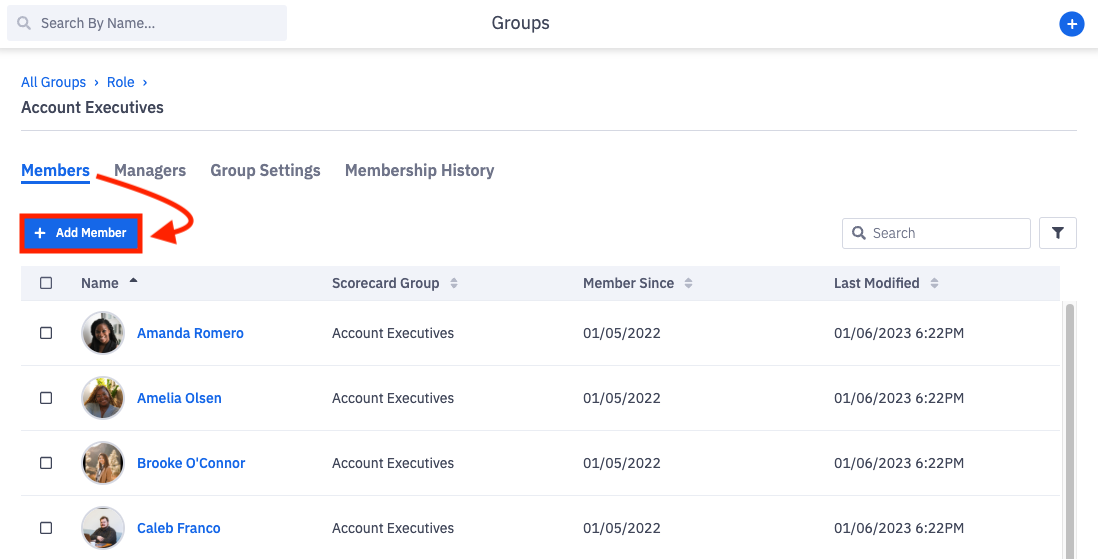
Task: Sort by Last Modified column
Action: tap(934, 283)
